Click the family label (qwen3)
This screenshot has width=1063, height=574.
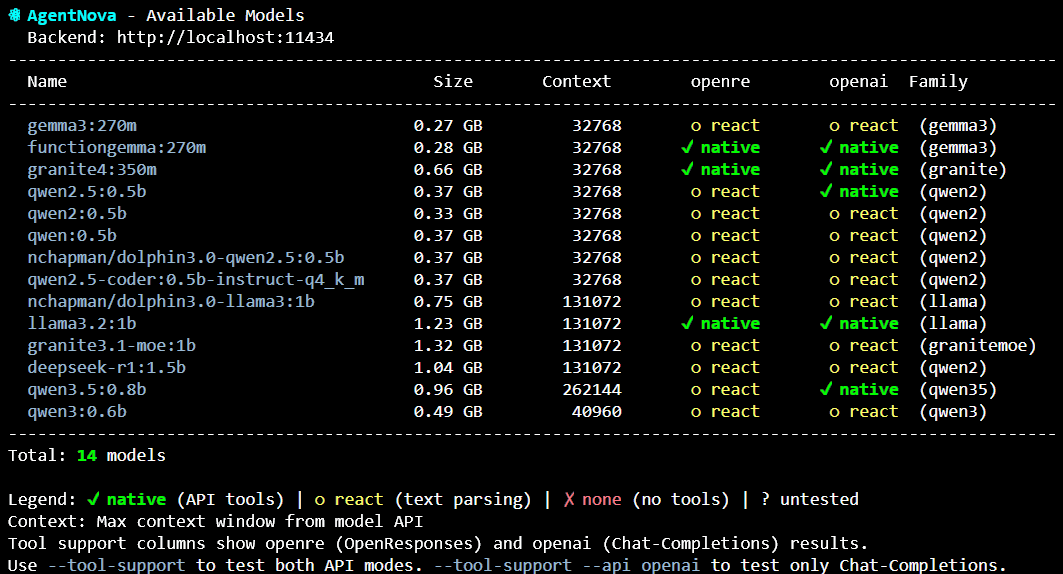coord(953,411)
